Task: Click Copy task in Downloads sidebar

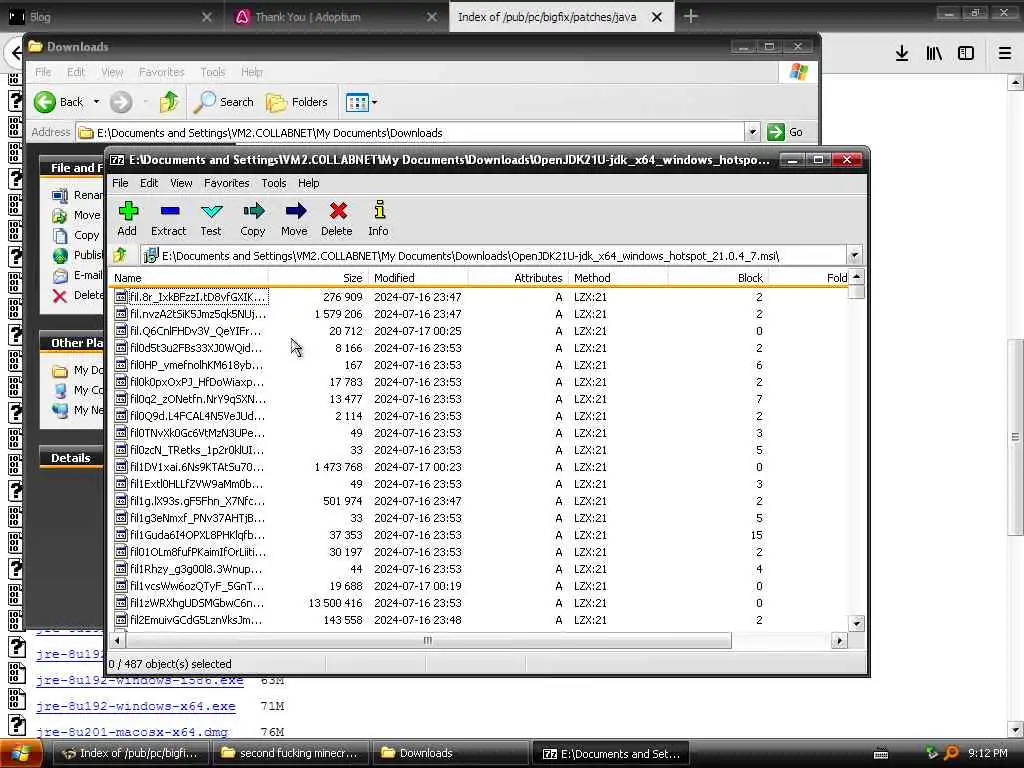Action: point(76,235)
